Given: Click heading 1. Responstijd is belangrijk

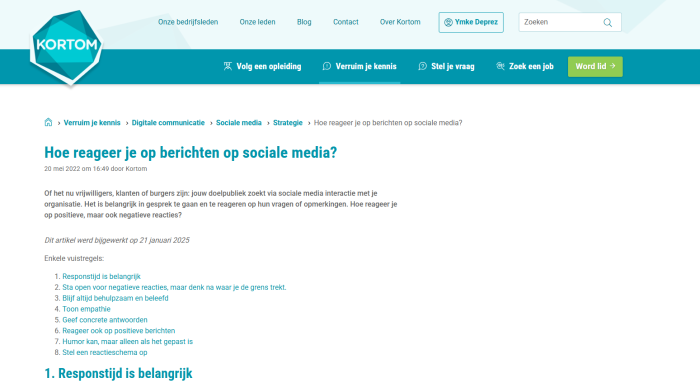Looking at the screenshot, I should click(118, 373).
